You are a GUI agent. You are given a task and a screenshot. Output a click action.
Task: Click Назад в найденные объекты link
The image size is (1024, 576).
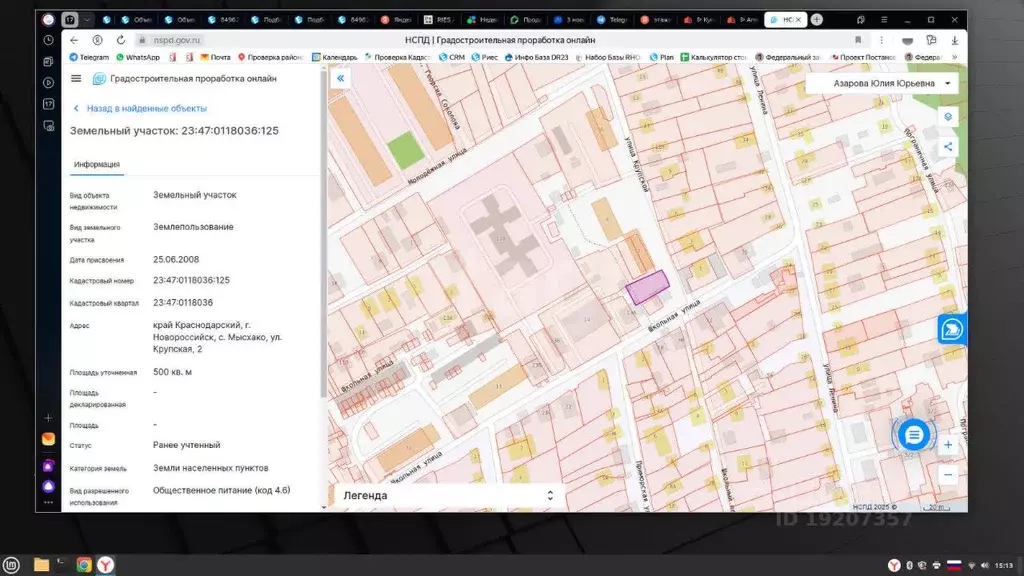[146, 108]
